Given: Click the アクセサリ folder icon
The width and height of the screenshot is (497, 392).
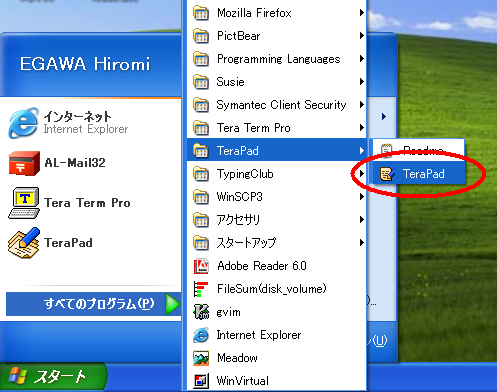Looking at the screenshot, I should point(201,220).
